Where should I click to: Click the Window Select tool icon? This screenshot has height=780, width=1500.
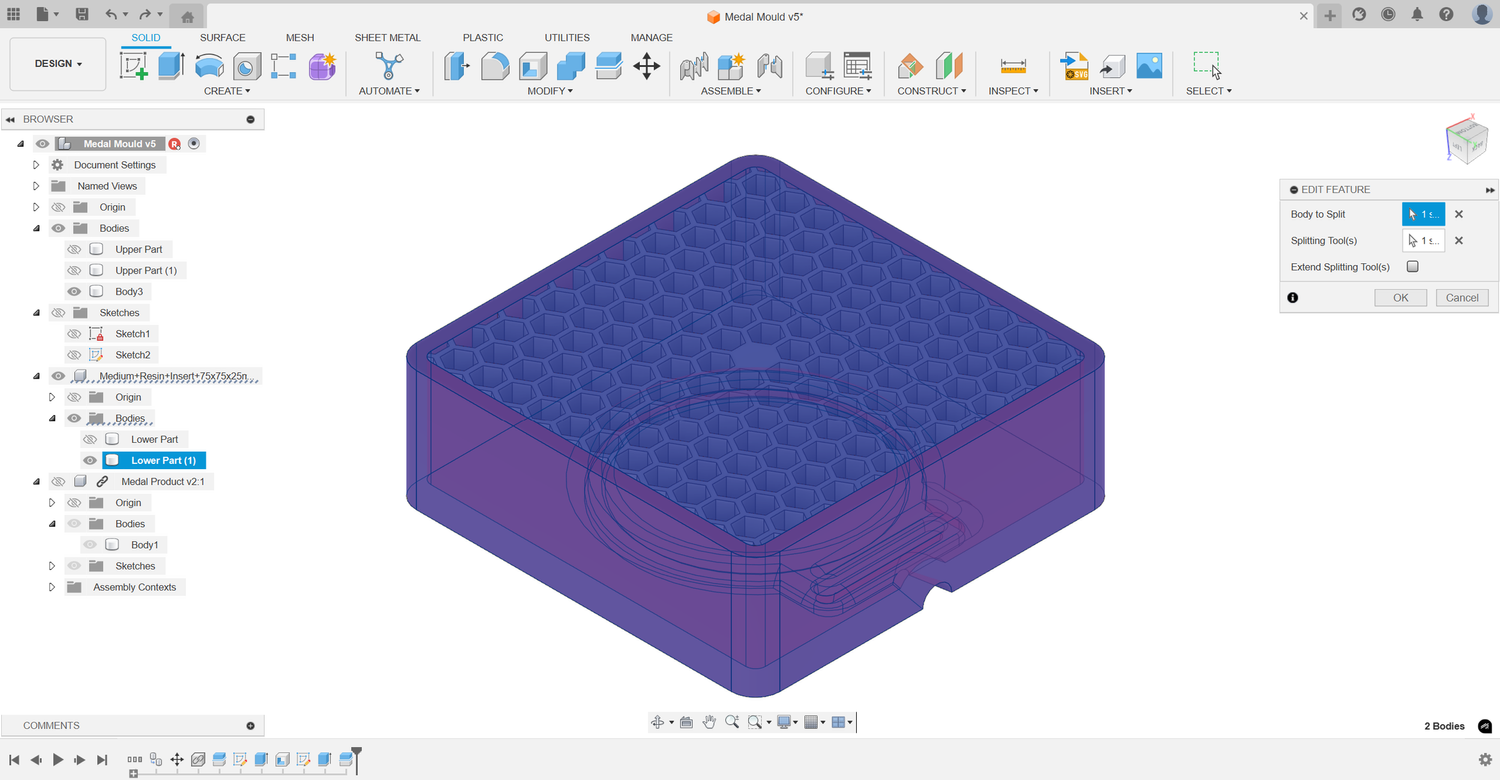1207,66
